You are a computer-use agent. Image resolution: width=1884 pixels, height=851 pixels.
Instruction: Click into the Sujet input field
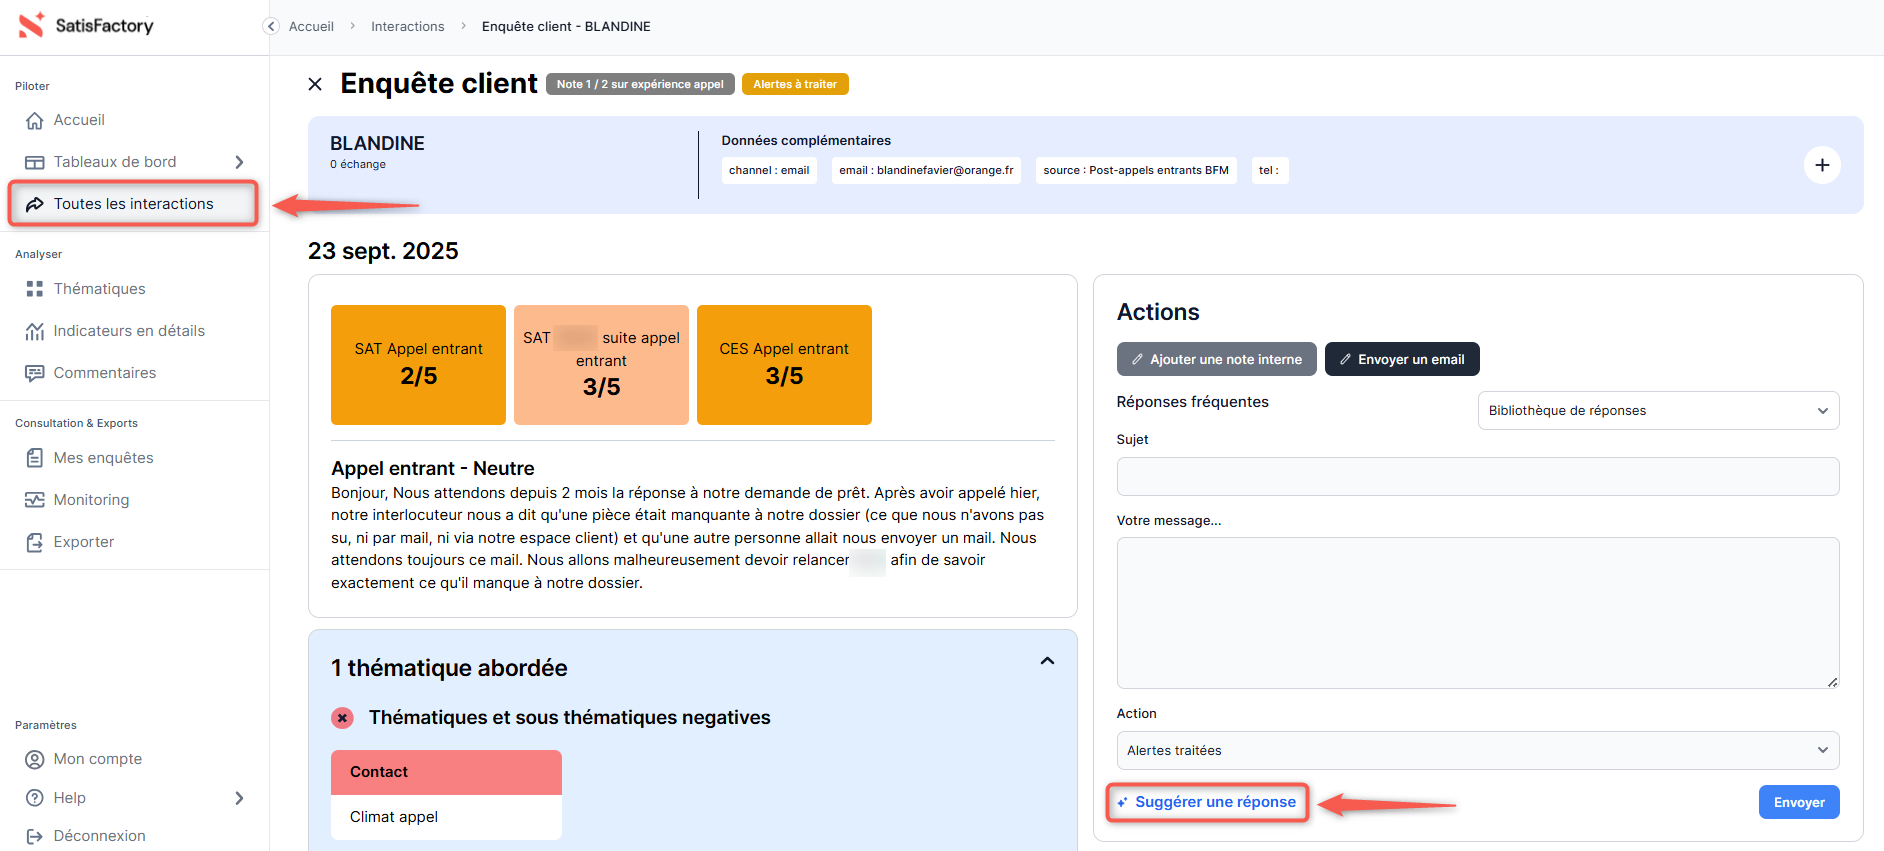pos(1477,476)
